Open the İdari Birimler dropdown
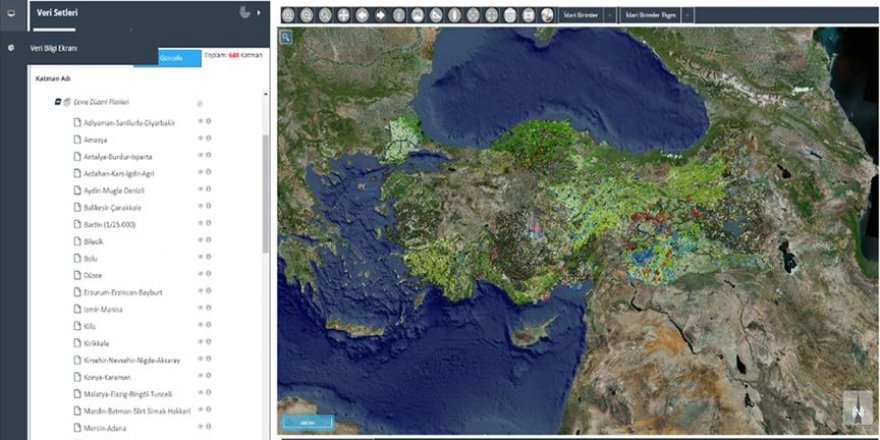The width and height of the screenshot is (880, 440). point(609,16)
